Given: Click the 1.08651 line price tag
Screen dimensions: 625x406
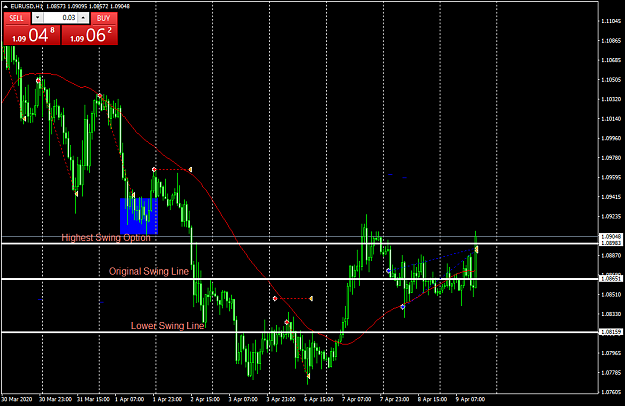Looking at the screenshot, I should (x=611, y=279).
